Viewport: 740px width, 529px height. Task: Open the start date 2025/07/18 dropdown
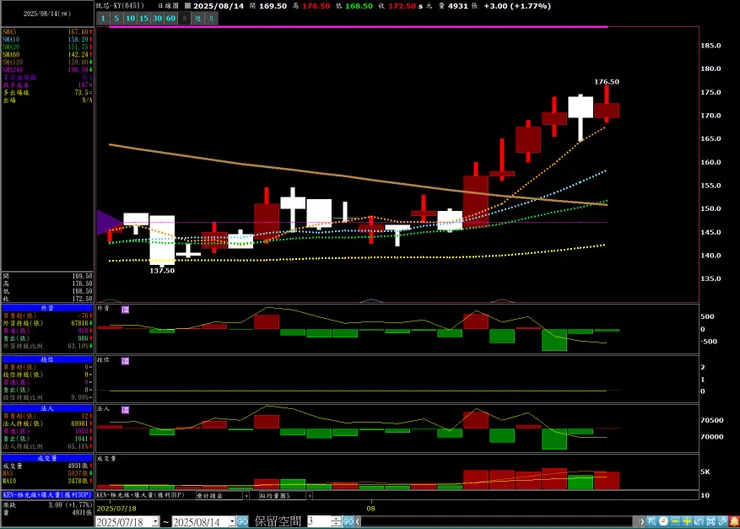click(x=156, y=521)
